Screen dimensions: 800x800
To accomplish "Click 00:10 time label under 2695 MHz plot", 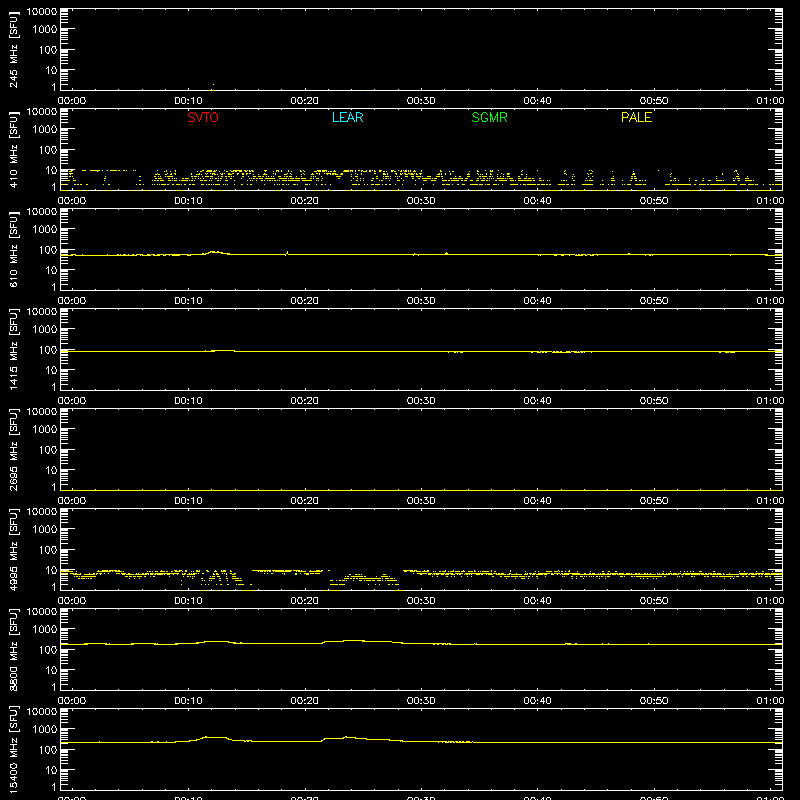I will 188,501.
